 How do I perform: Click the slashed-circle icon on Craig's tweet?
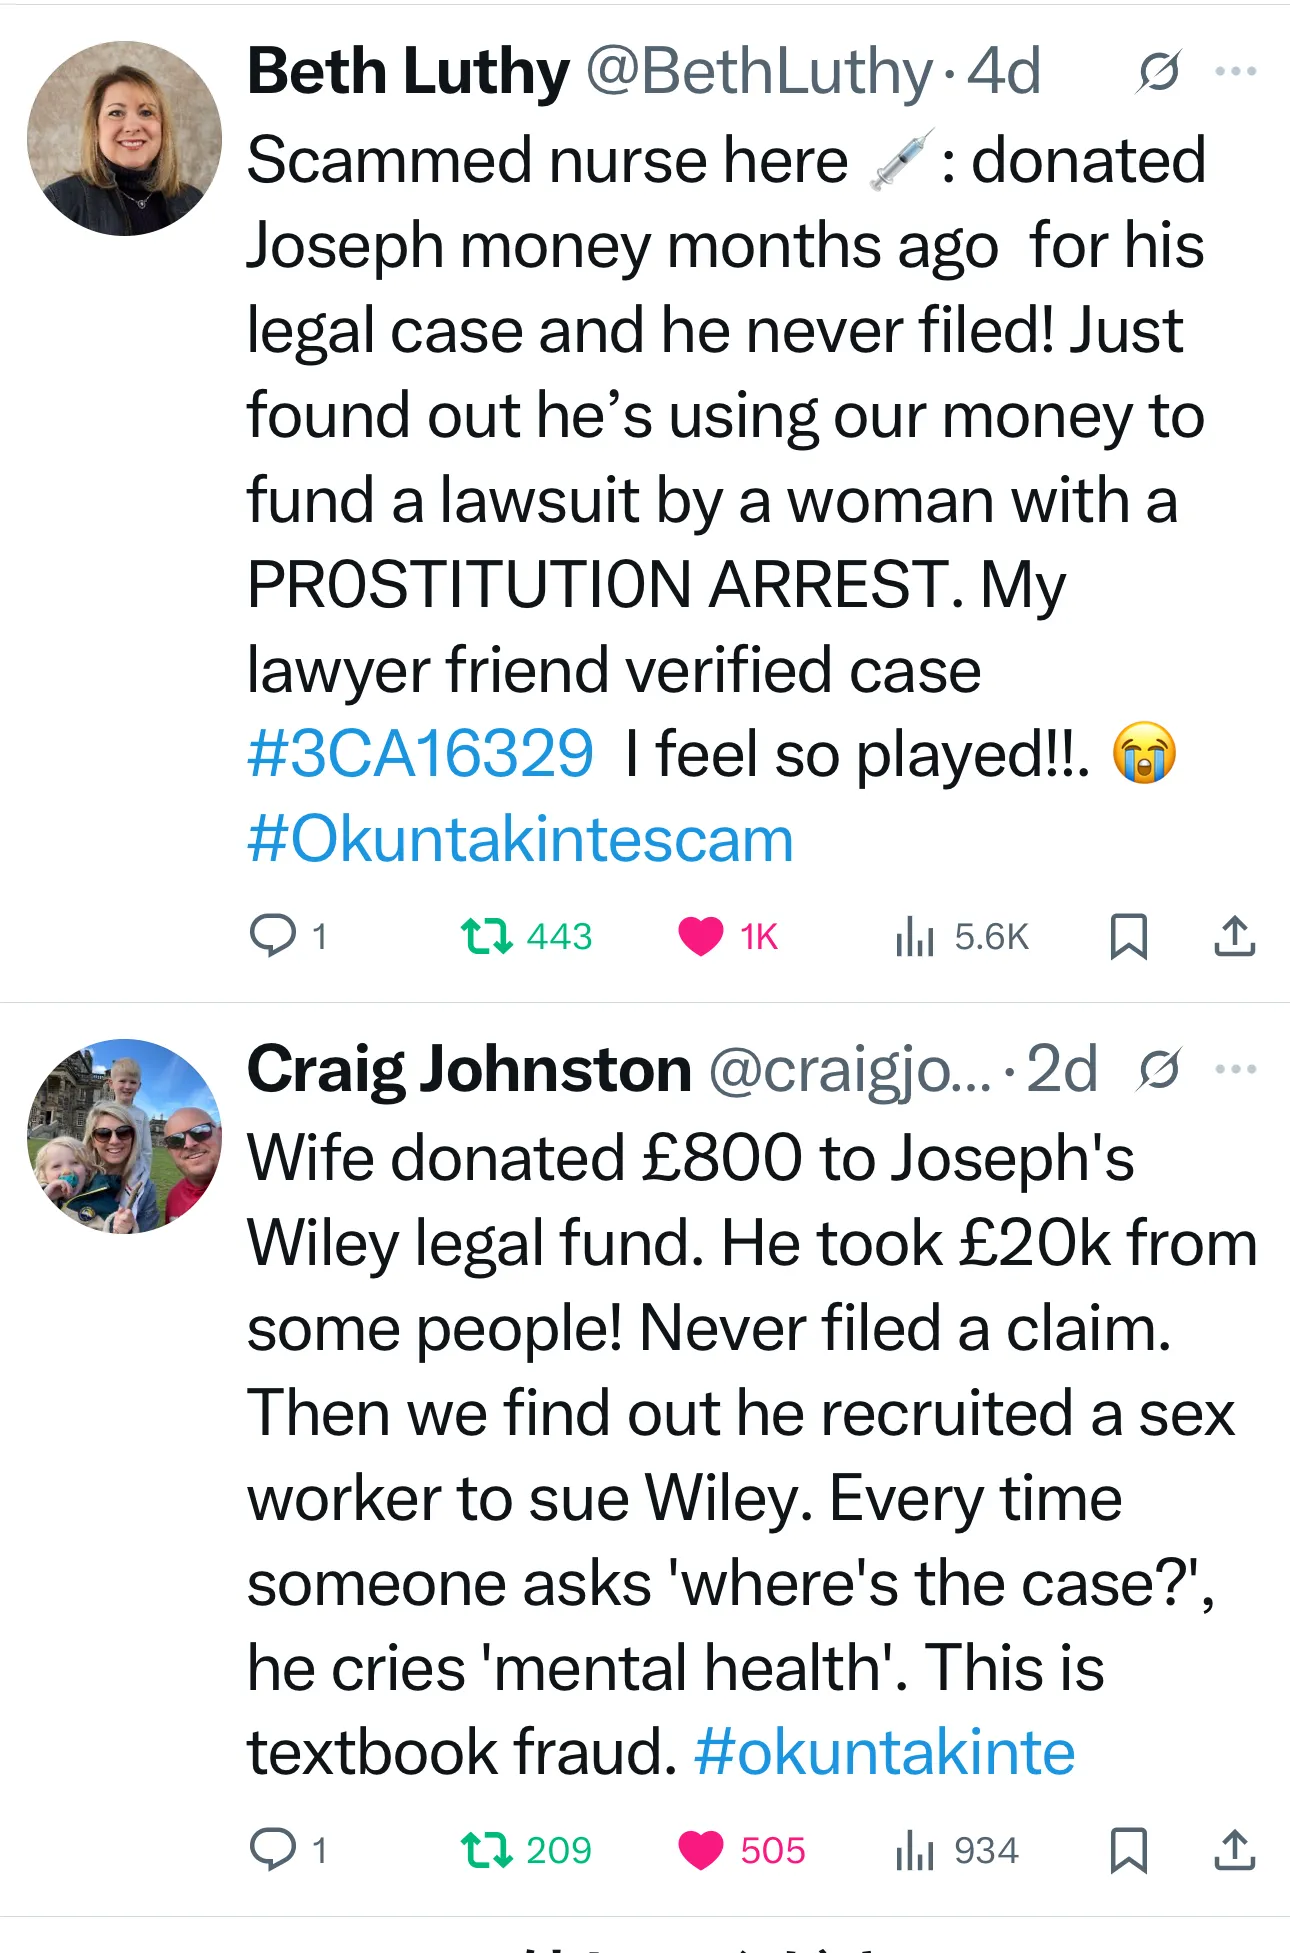[1159, 1070]
